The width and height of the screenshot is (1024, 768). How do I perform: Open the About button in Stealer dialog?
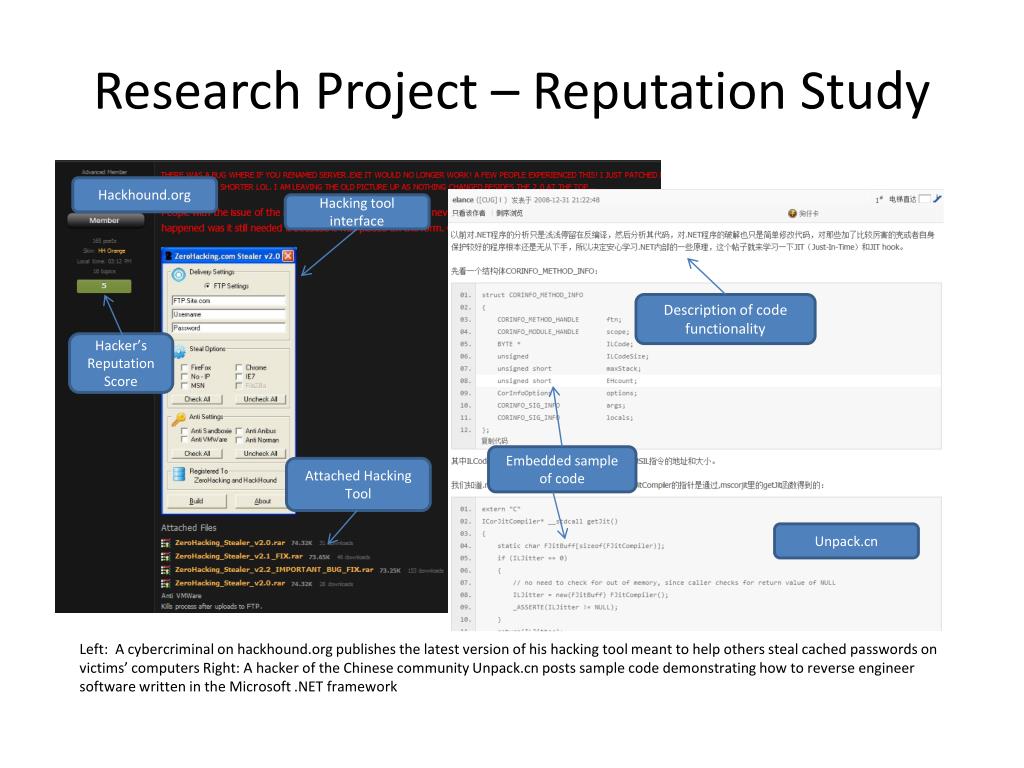click(263, 501)
